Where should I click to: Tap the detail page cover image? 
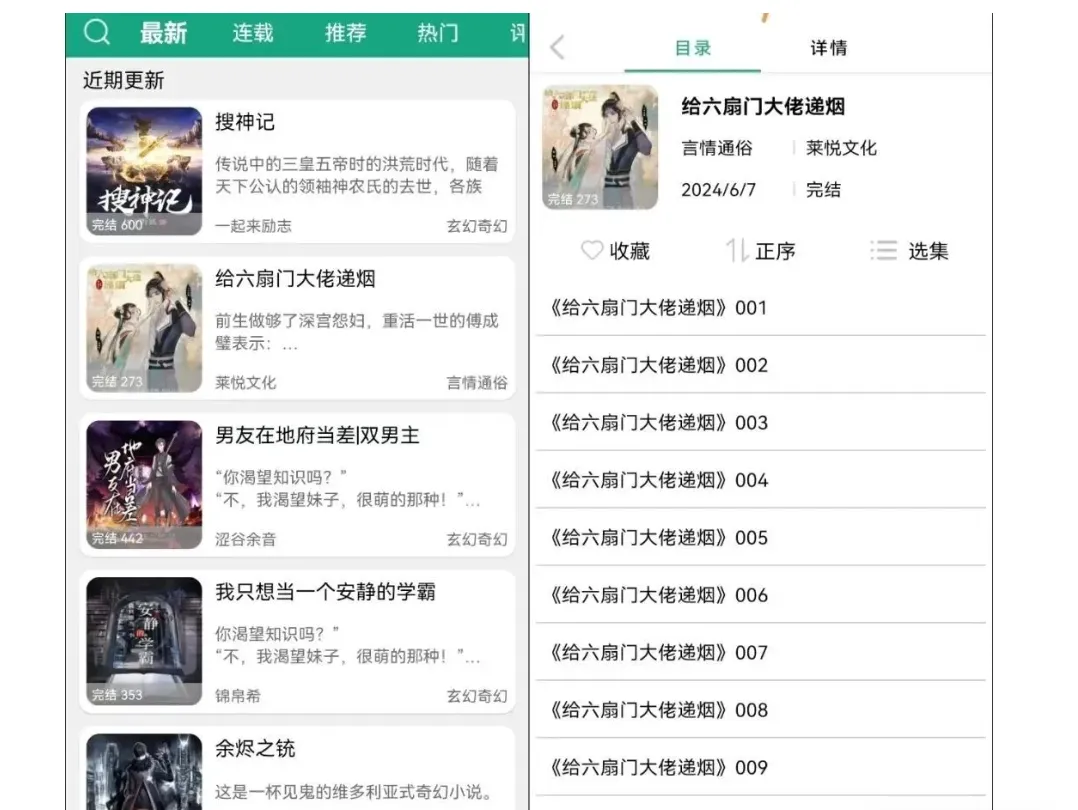600,147
